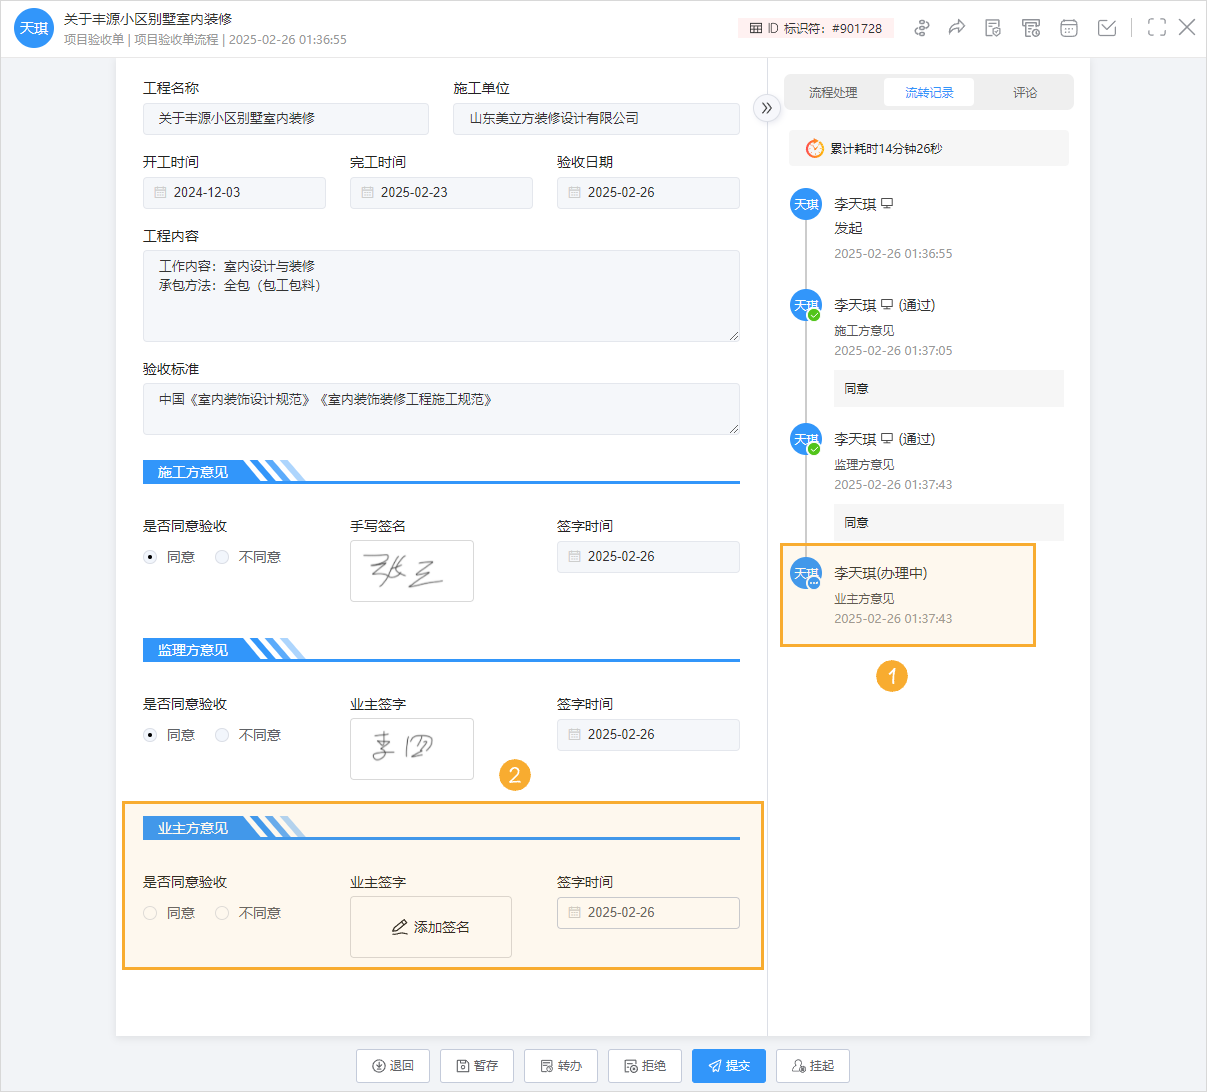1207x1092 pixels.
Task: Click the checkbox task icon in header
Action: coord(1106,28)
